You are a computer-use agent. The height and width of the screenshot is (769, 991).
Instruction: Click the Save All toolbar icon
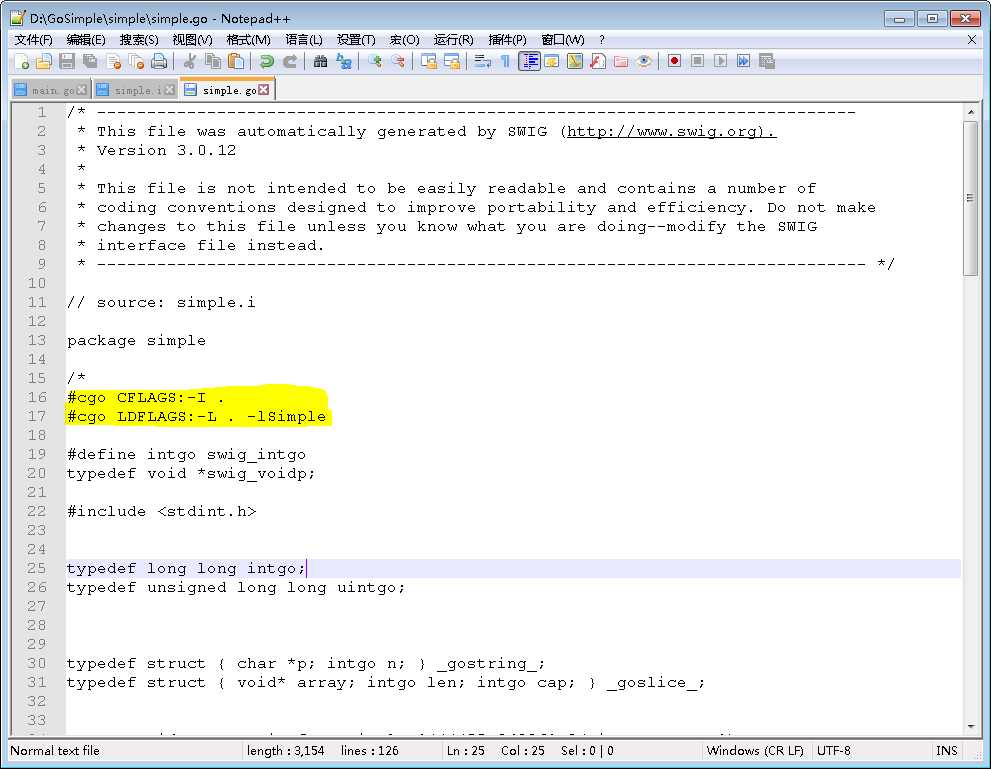(x=90, y=61)
